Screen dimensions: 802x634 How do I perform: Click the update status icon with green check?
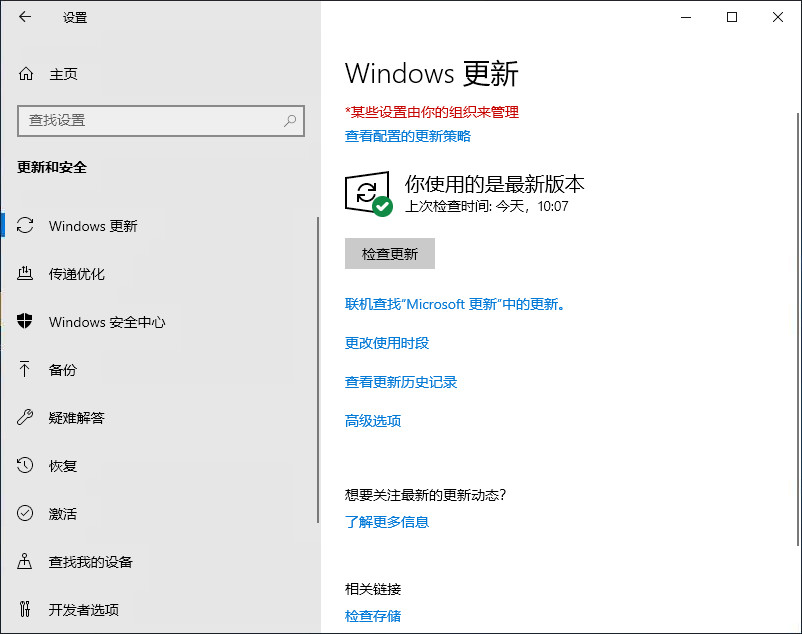pos(369,194)
